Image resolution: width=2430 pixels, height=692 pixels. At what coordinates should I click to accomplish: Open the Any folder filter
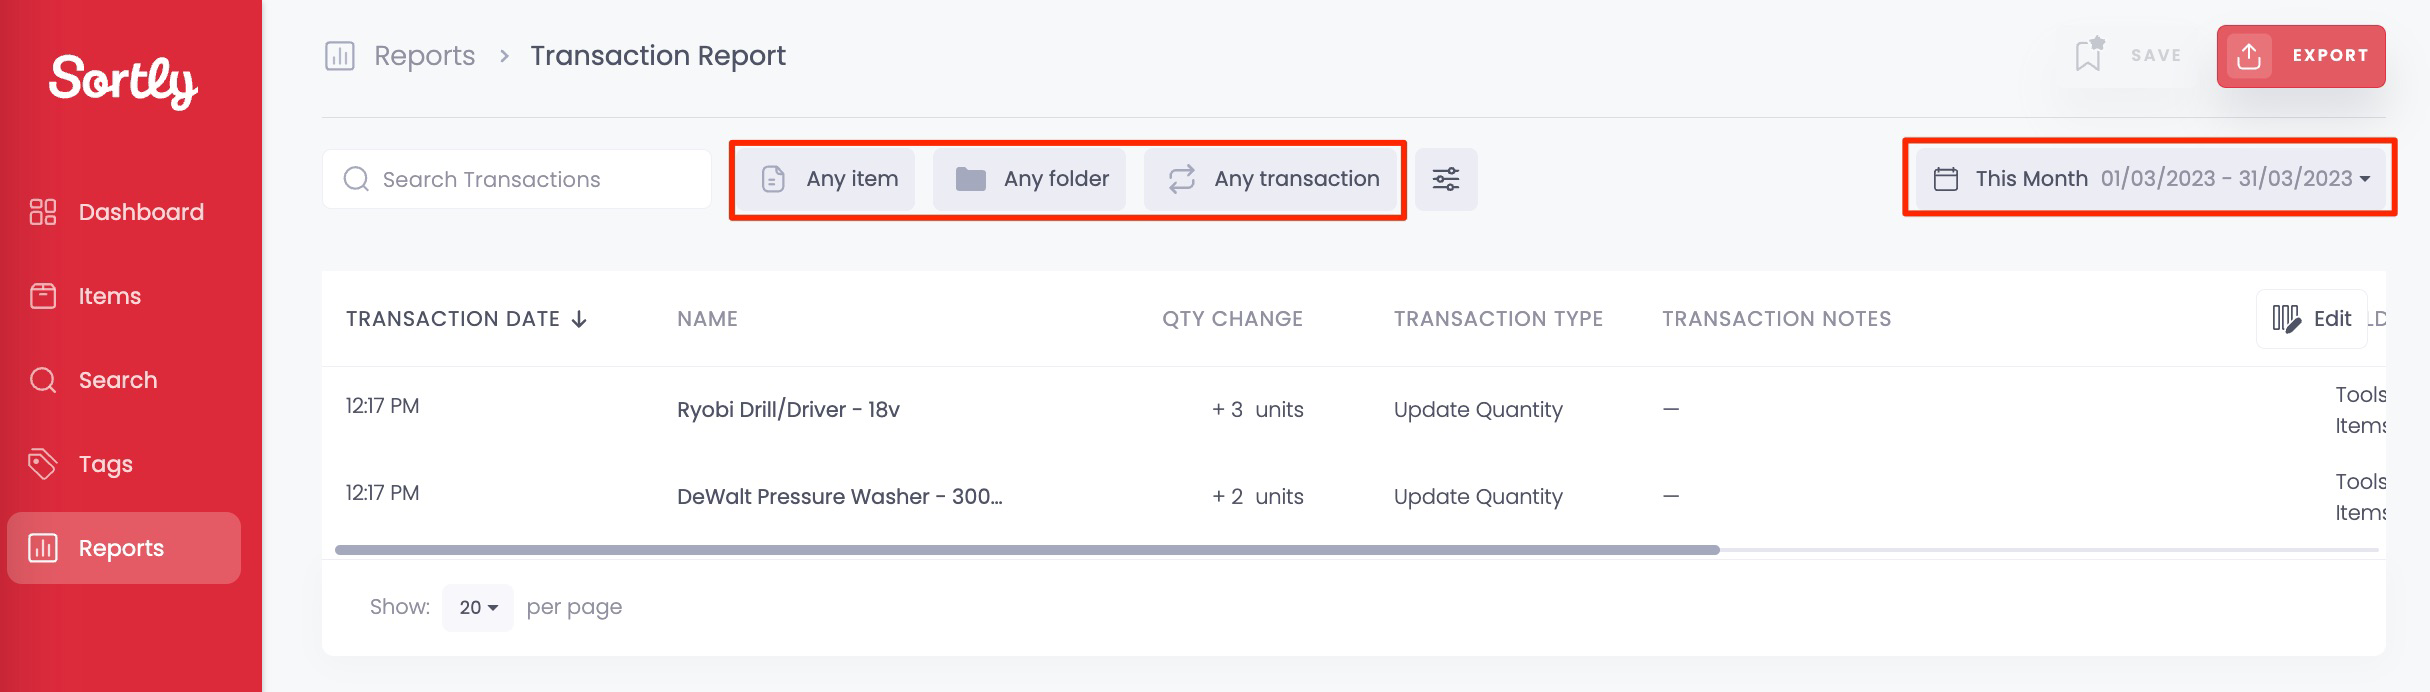coord(1030,179)
